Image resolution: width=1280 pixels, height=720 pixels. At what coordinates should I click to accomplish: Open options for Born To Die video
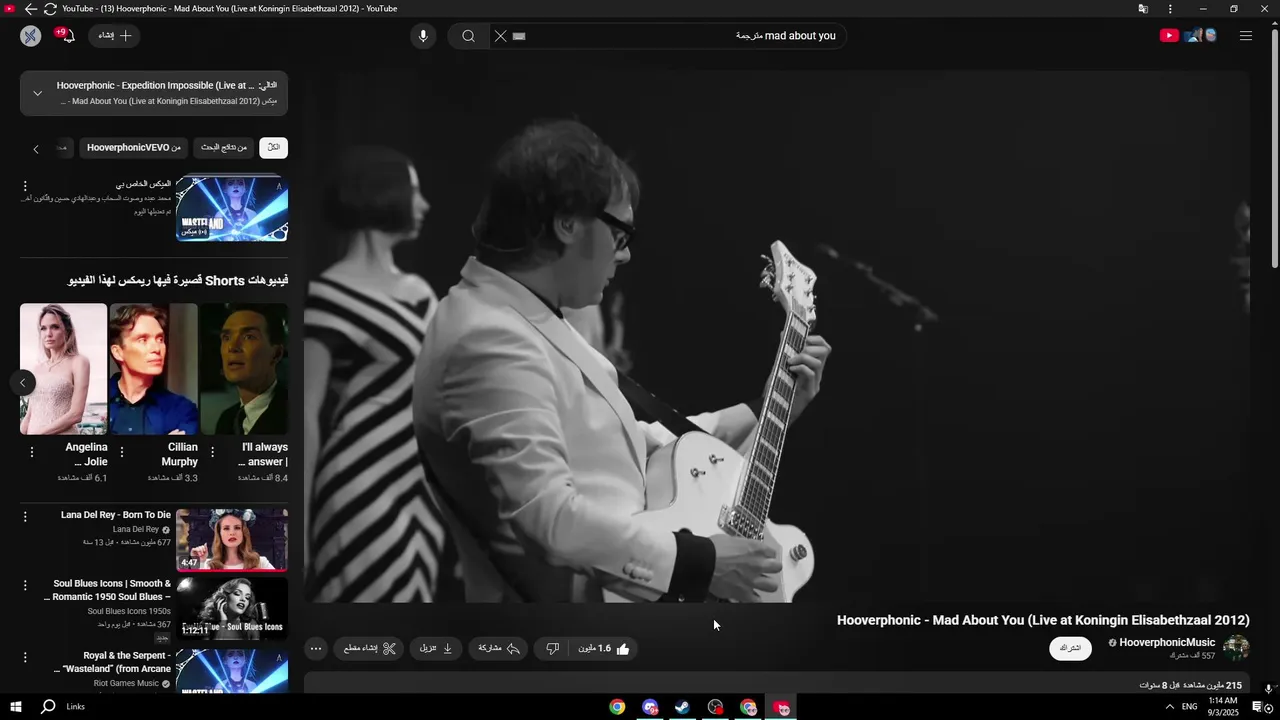coord(25,517)
